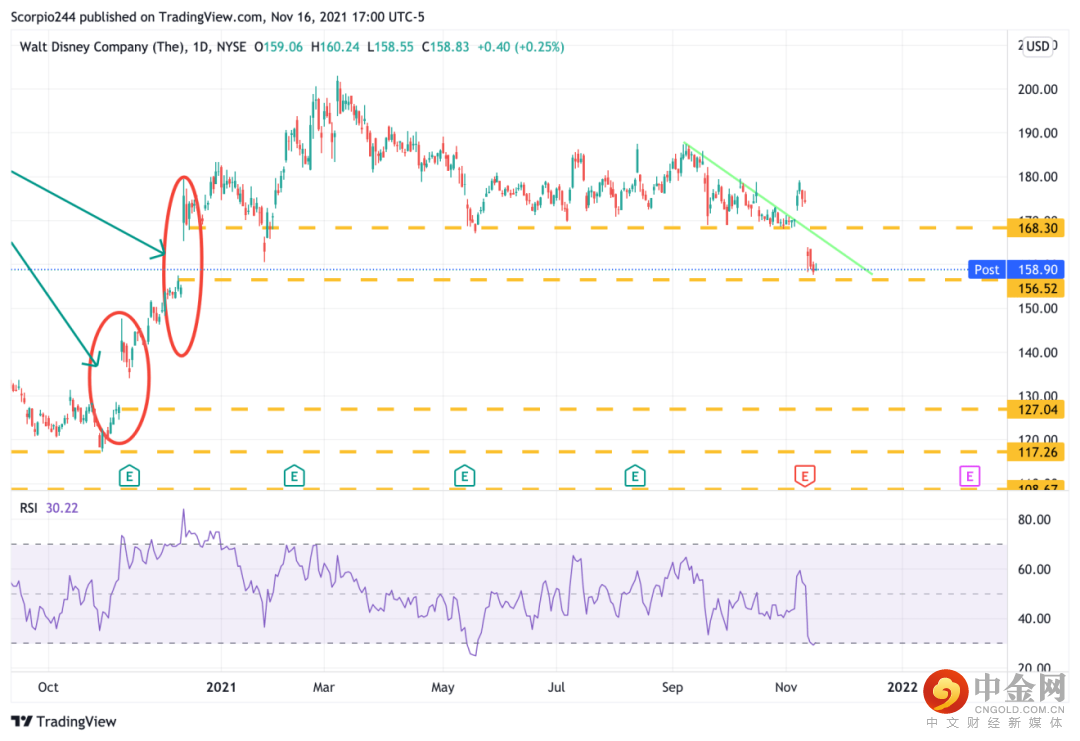Viewport: 1080px width, 741px height.
Task: Click the low price L158.55
Action: [390, 47]
